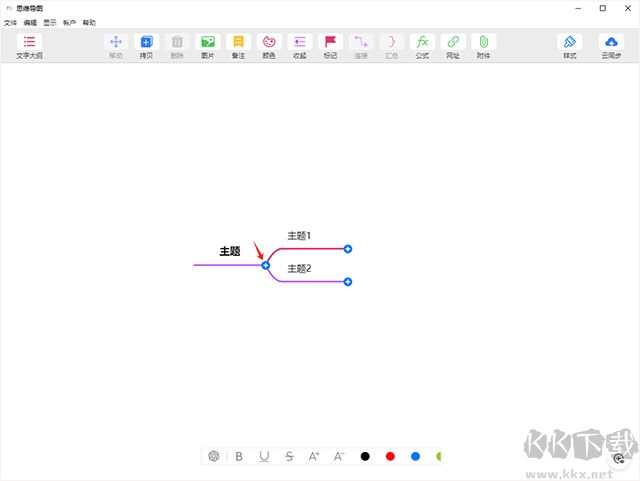This screenshot has width=640, height=481.
Task: Open the 帐户 menu
Action: coord(69,22)
